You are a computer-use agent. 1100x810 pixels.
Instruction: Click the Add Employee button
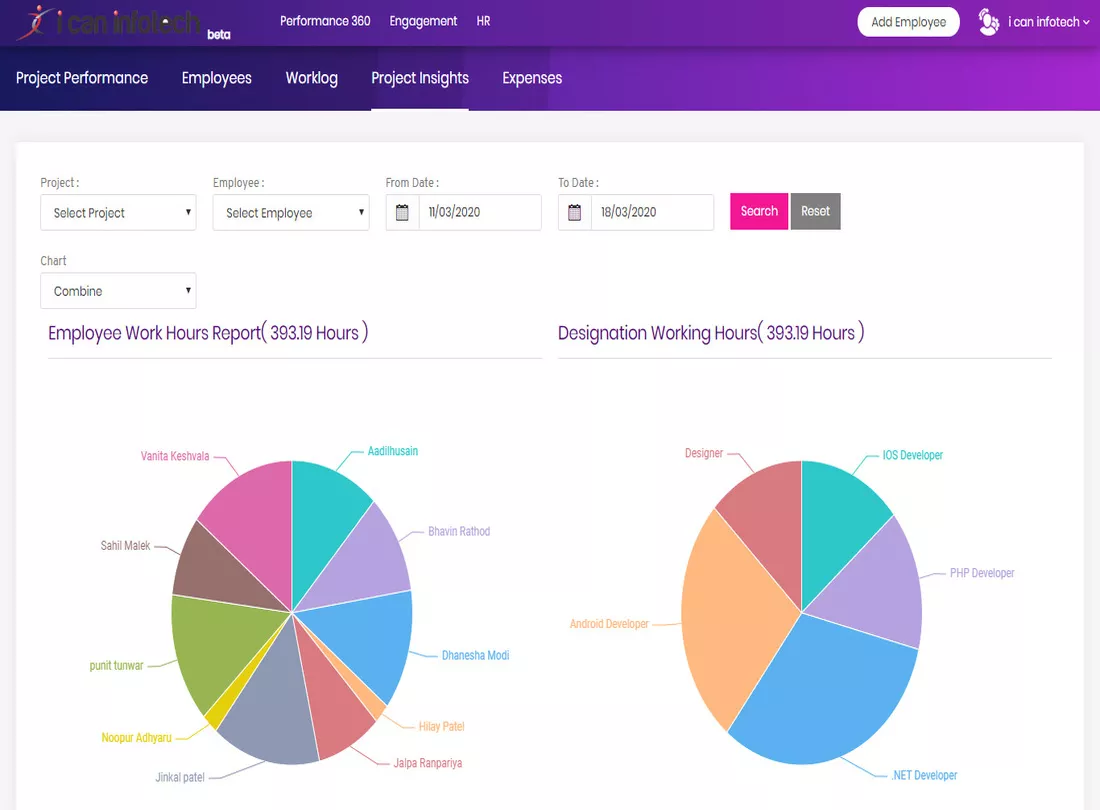pyautogui.click(x=908, y=22)
